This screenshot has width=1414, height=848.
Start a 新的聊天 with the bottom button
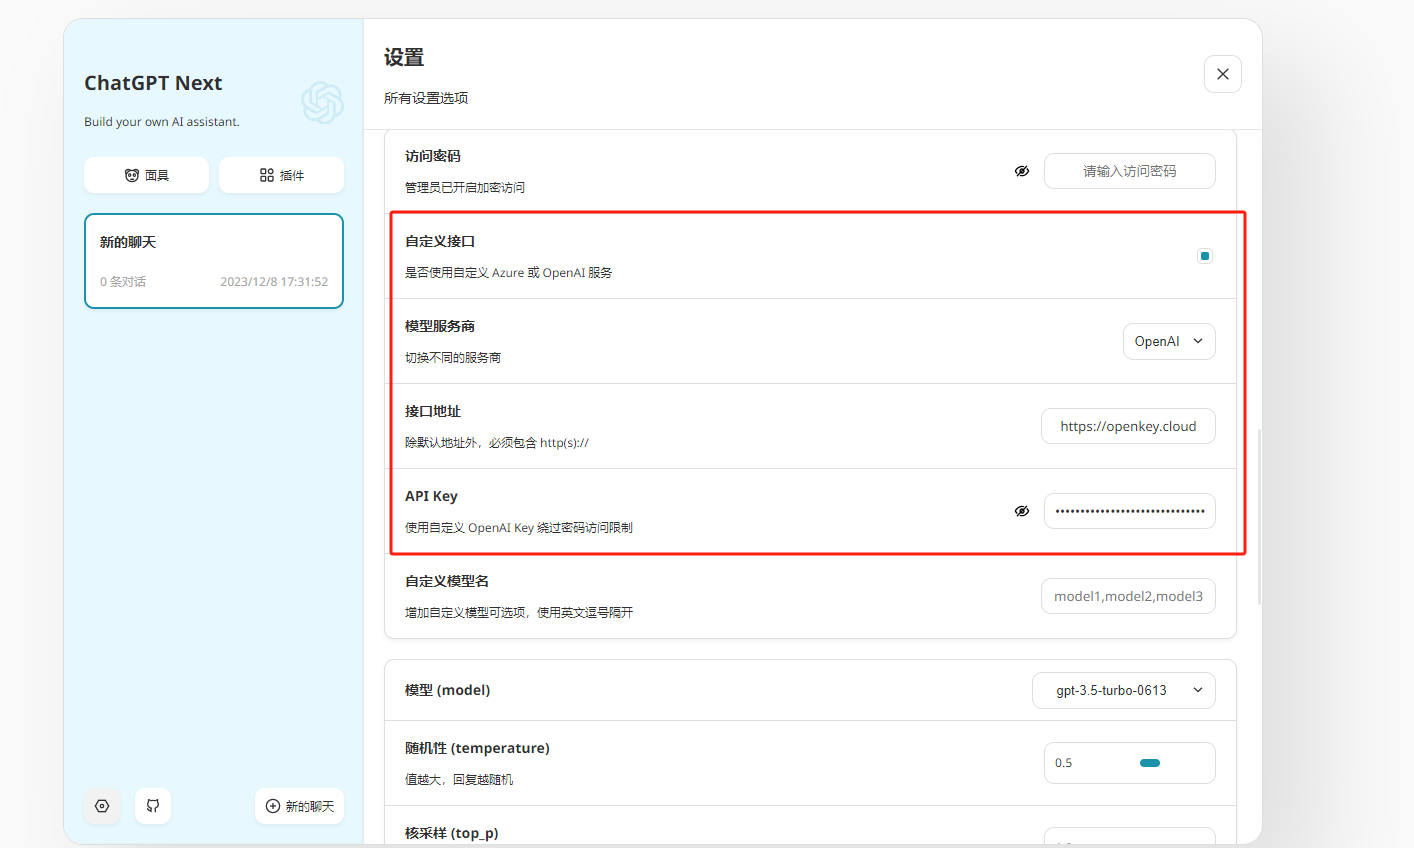pos(299,806)
